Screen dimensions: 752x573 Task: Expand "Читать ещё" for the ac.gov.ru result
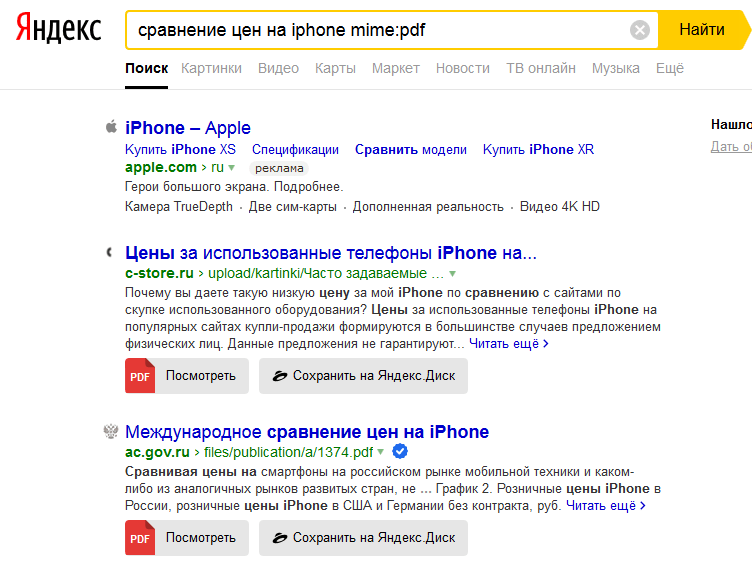click(x=606, y=506)
